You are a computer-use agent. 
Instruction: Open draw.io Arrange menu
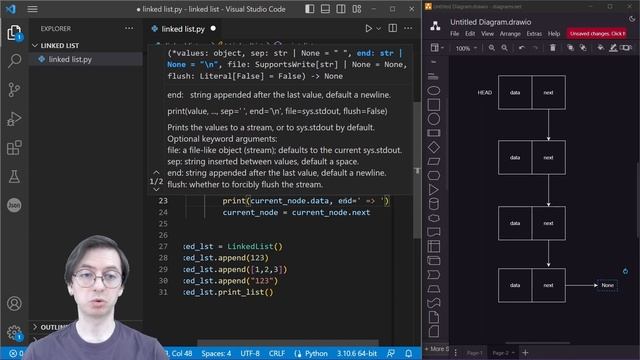510,34
